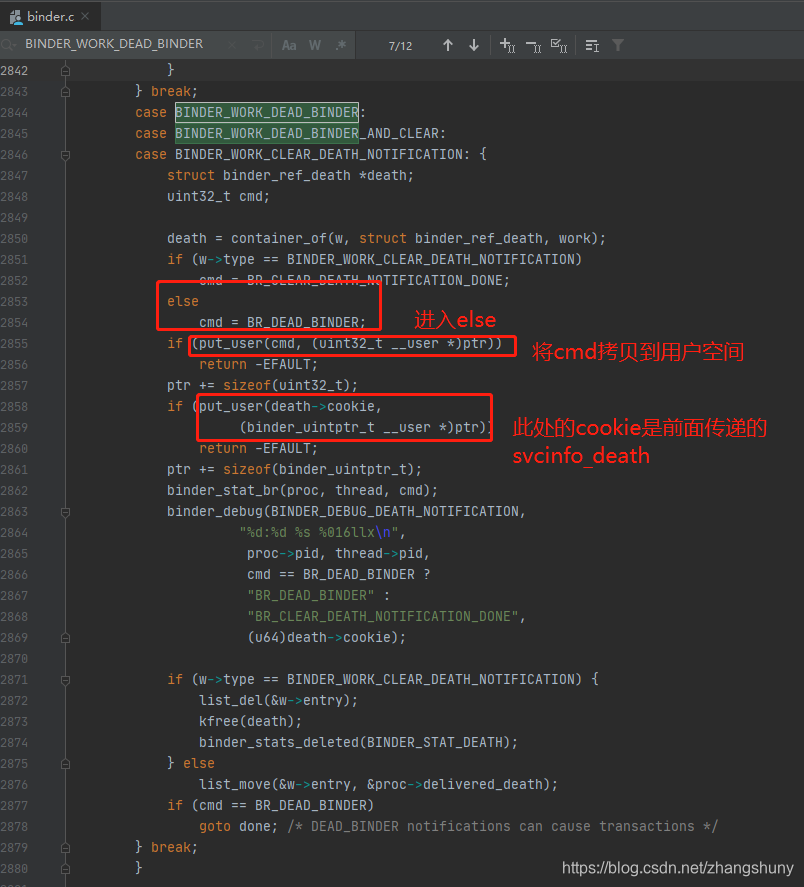
Task: Click line number 2844 in the gutter
Action: (x=14, y=113)
